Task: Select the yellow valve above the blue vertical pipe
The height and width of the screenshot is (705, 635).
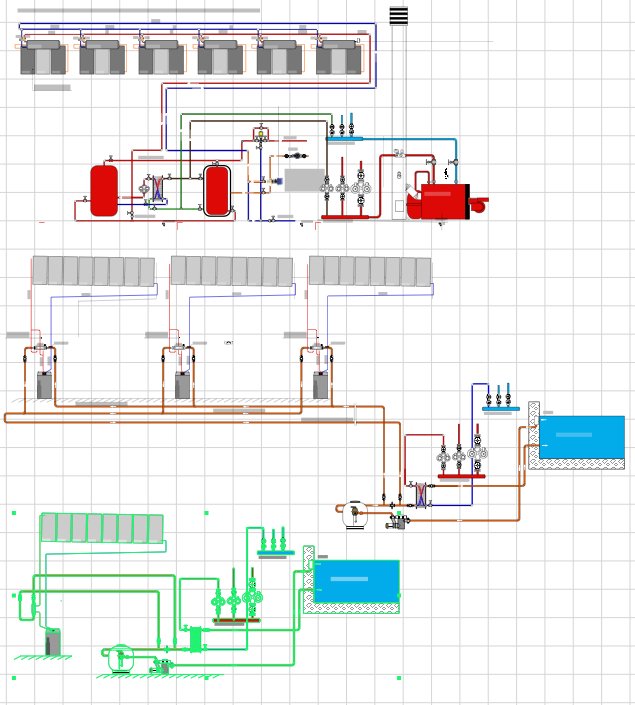Action: click(x=260, y=134)
